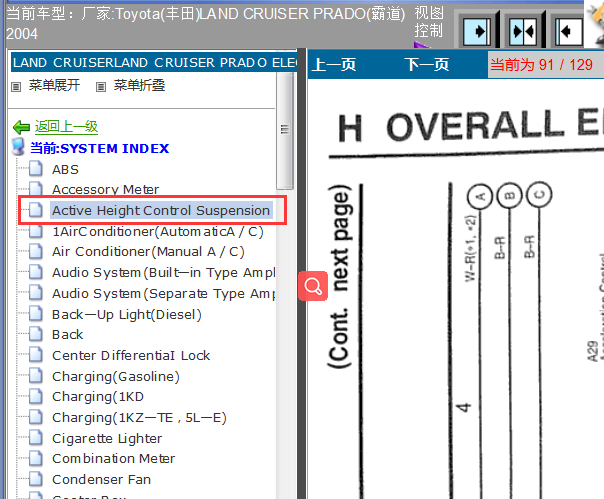Click the Back-Up Light(Diesel) document icon
The image size is (604, 499).
[x=36, y=314]
